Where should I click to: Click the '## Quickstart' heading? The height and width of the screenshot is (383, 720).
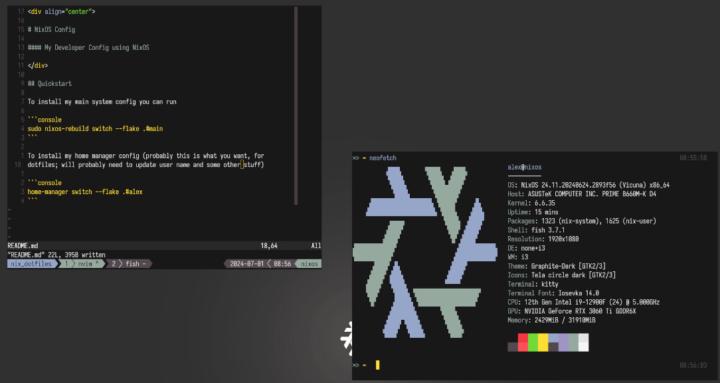(x=50, y=84)
